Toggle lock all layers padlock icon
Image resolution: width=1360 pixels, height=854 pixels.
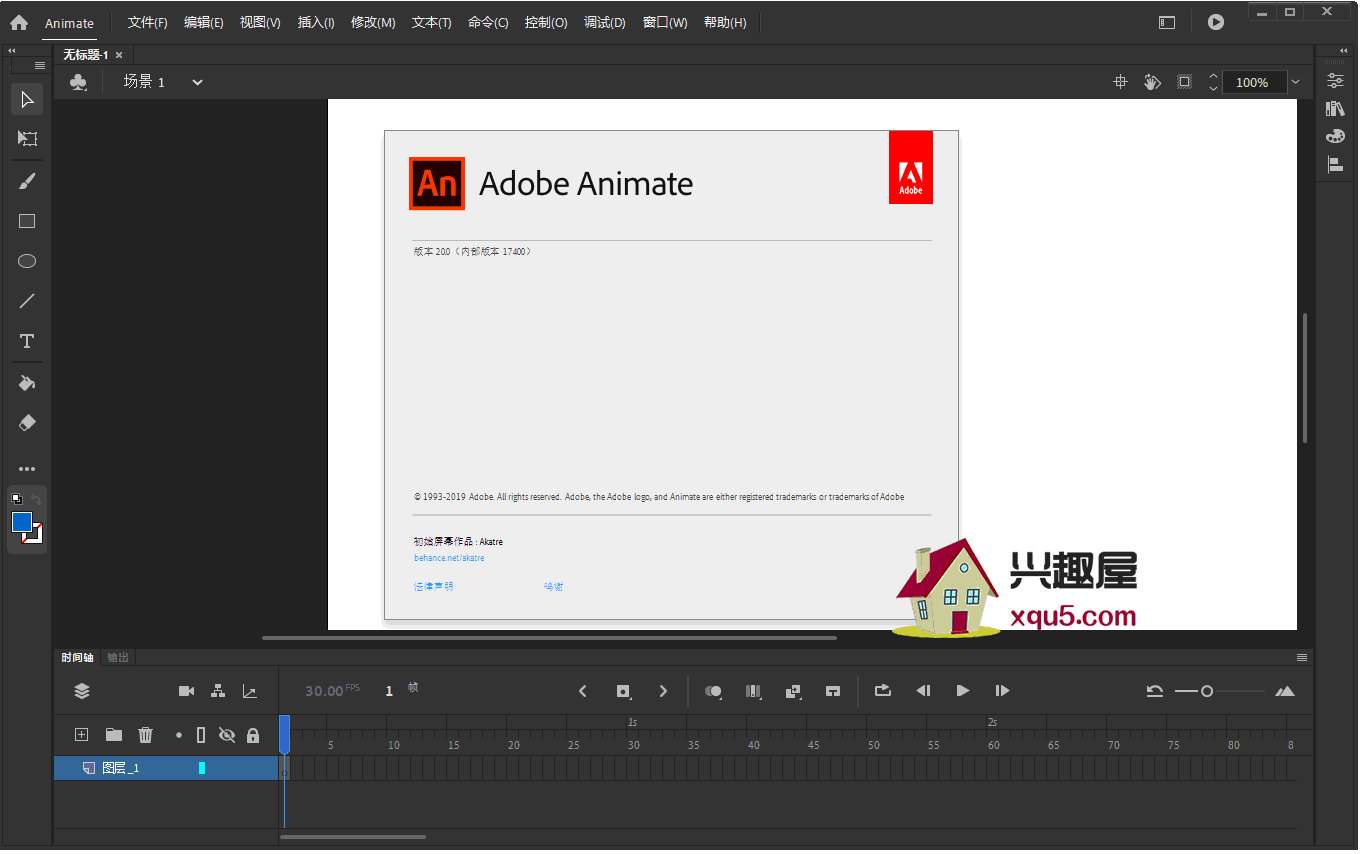click(253, 735)
